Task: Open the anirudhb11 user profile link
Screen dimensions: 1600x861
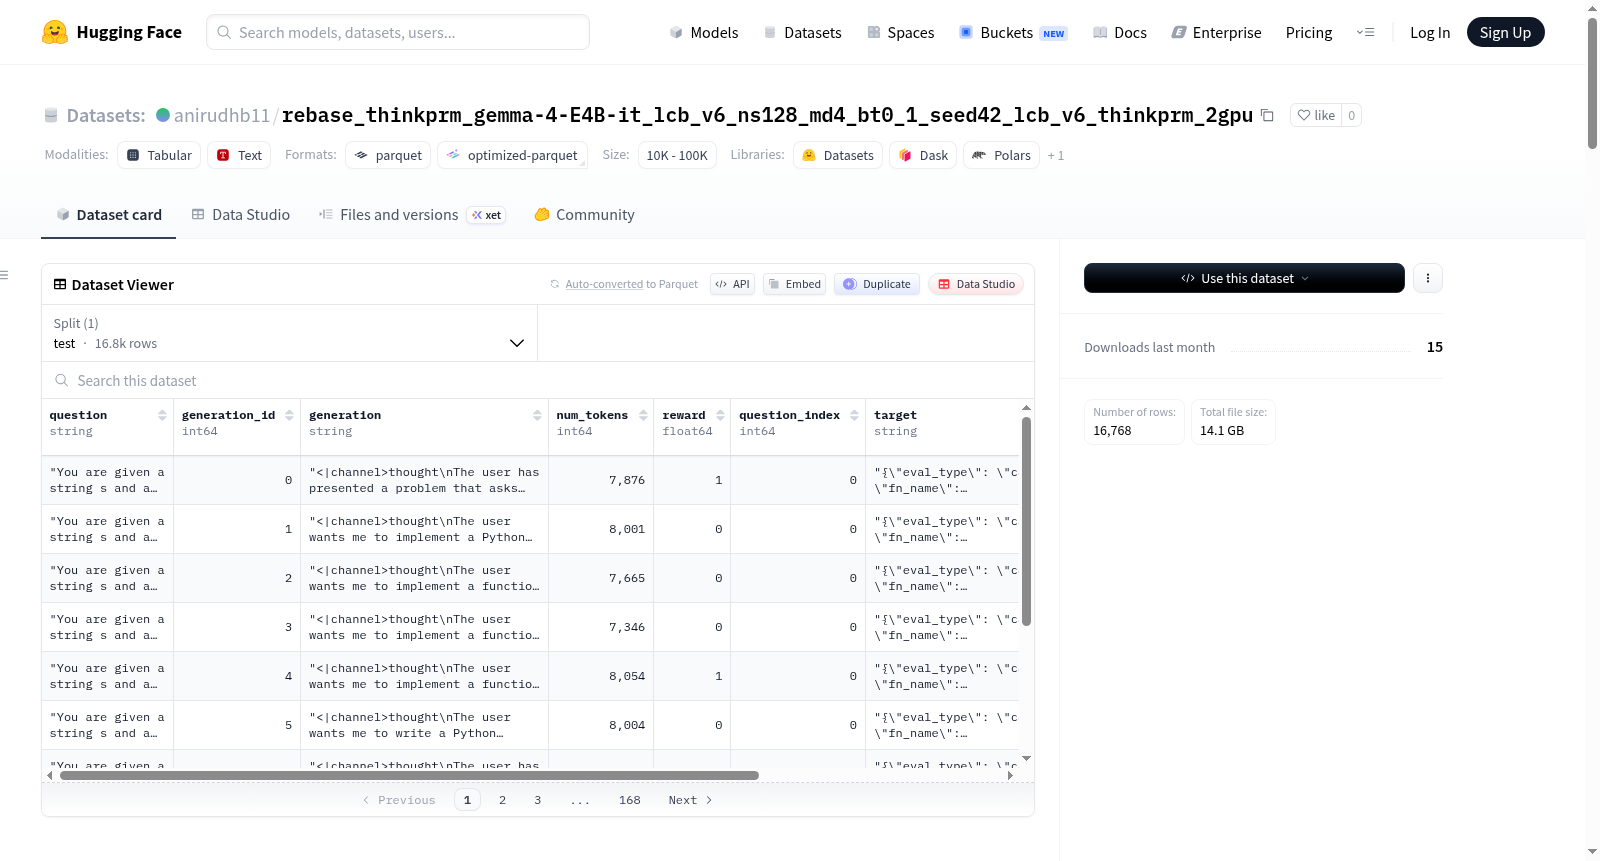Action: 222,115
